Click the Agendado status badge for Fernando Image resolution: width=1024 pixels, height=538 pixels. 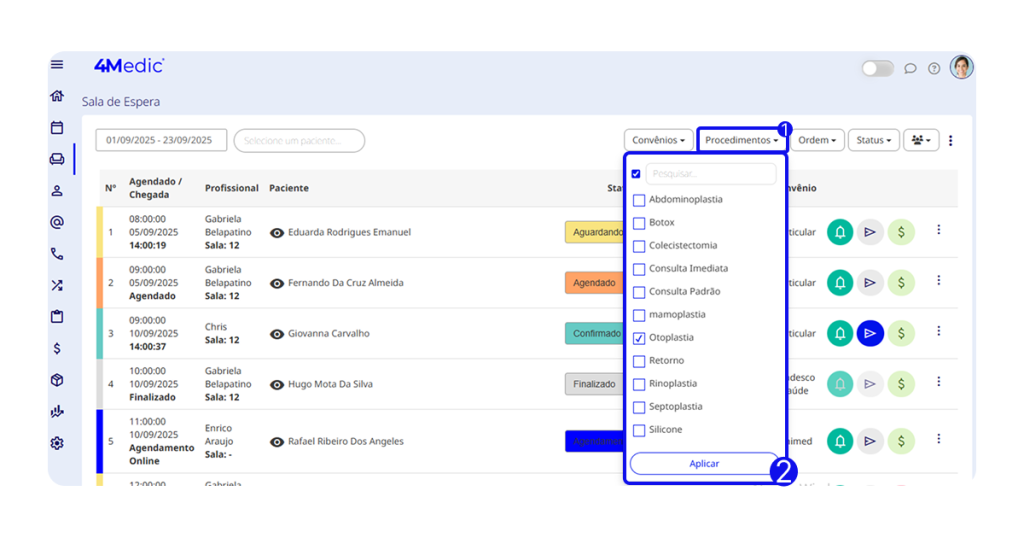[594, 283]
